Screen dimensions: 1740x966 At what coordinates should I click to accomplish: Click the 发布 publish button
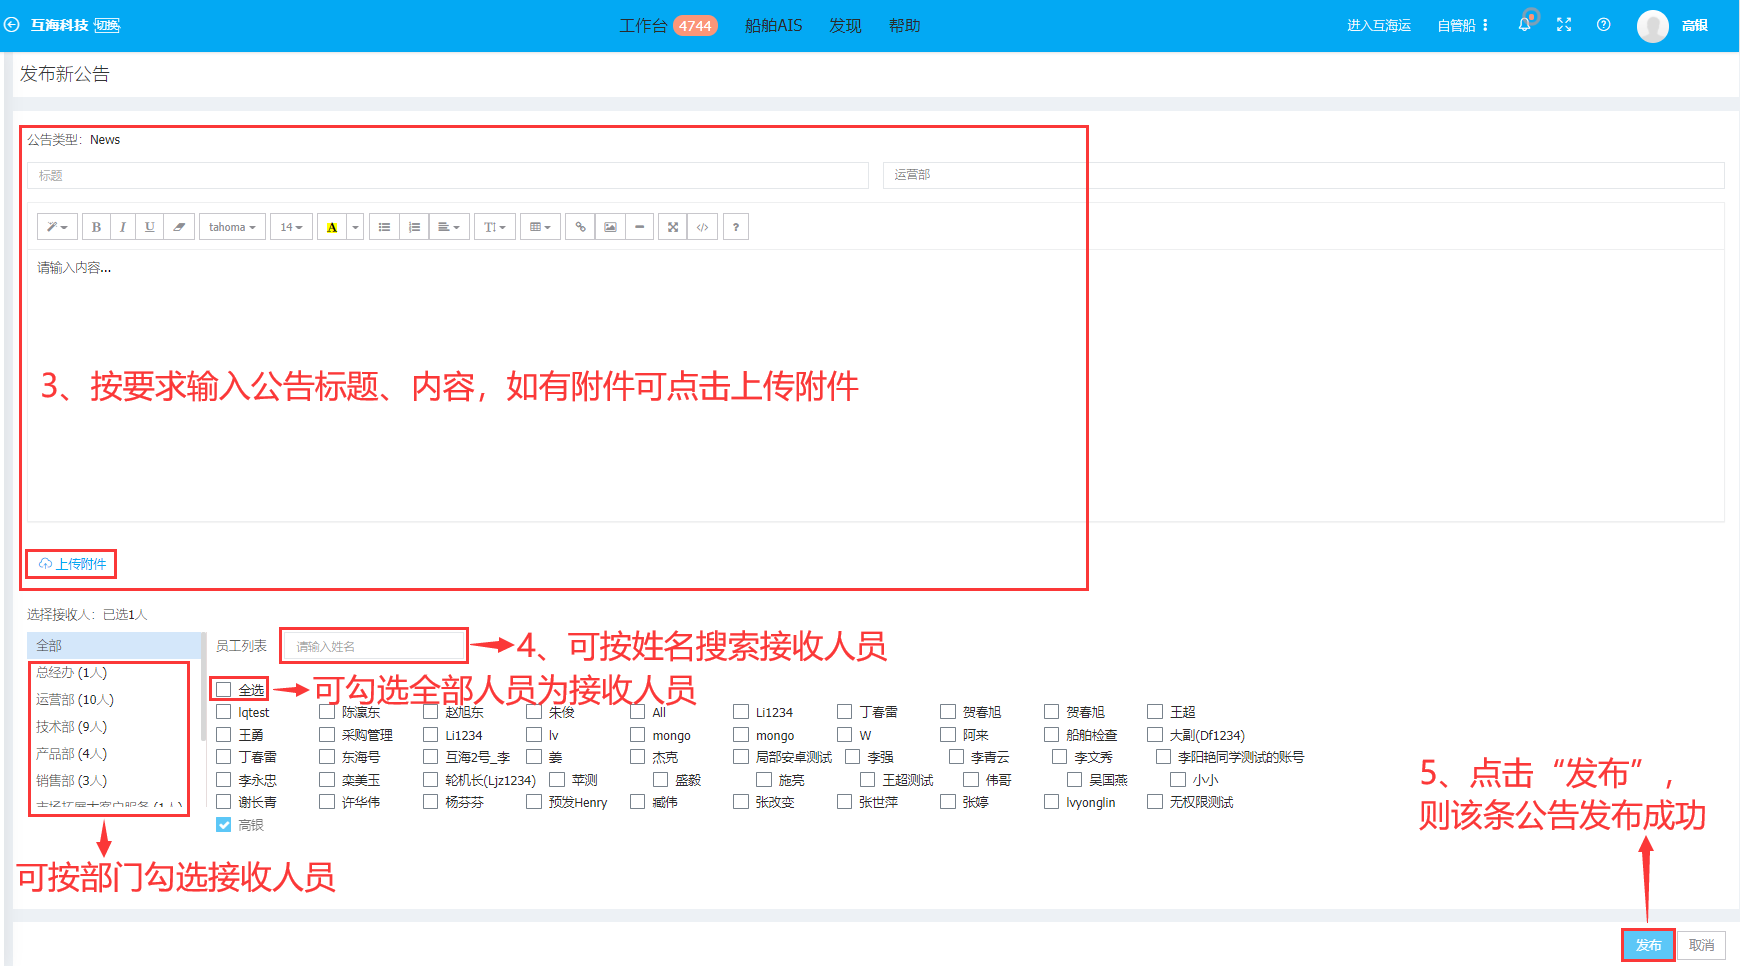click(x=1648, y=945)
